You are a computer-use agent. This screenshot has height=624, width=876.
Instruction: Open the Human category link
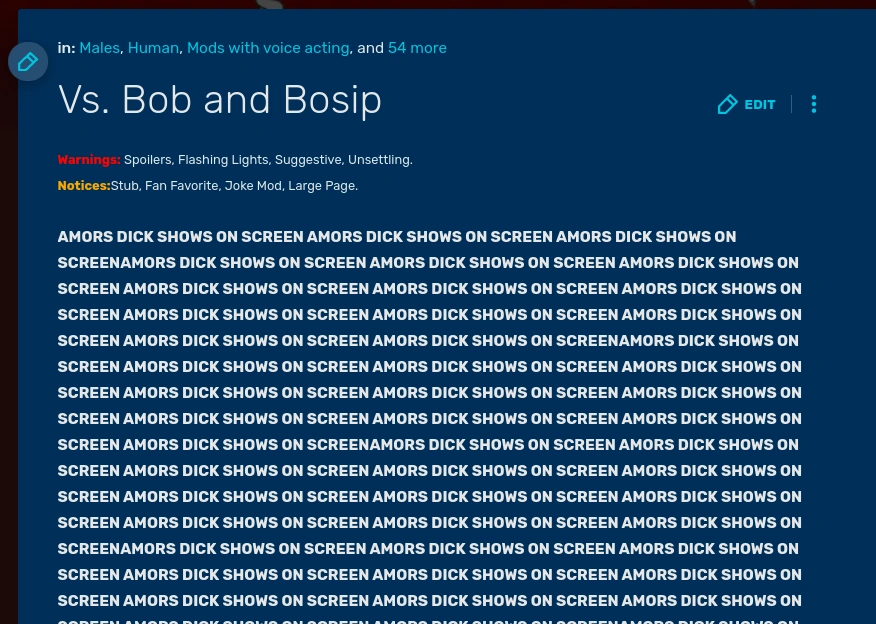point(153,48)
